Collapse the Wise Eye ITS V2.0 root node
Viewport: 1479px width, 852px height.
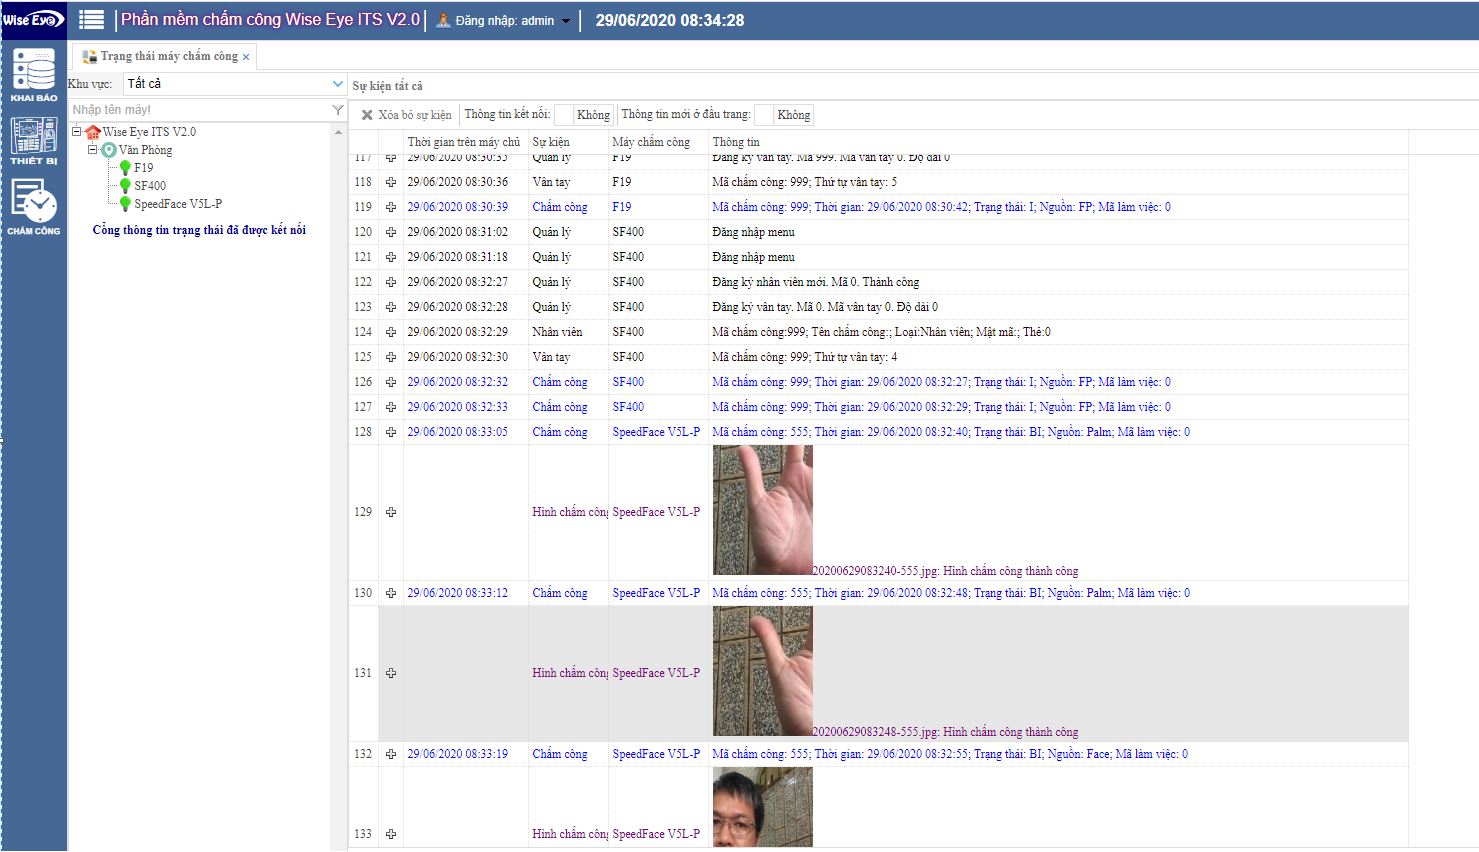pyautogui.click(x=77, y=132)
